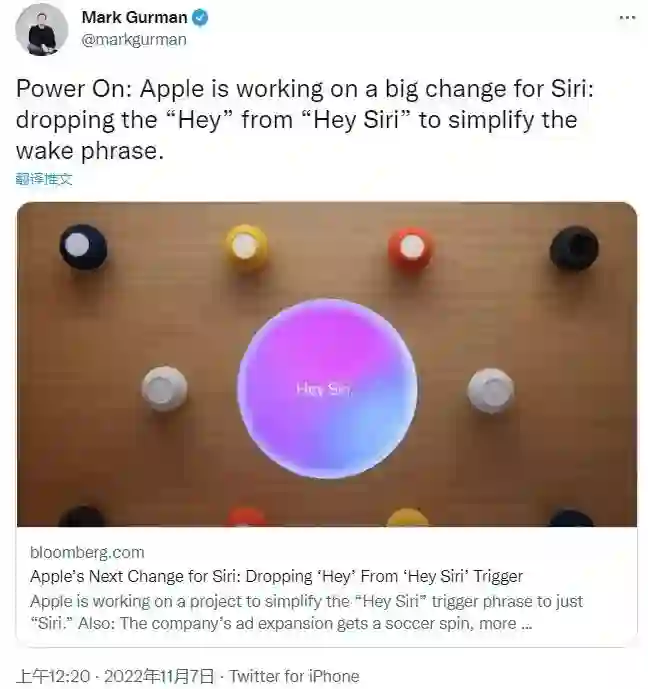This screenshot has width=648, height=689.
Task: Click the article description preview text
Action: click(307, 612)
